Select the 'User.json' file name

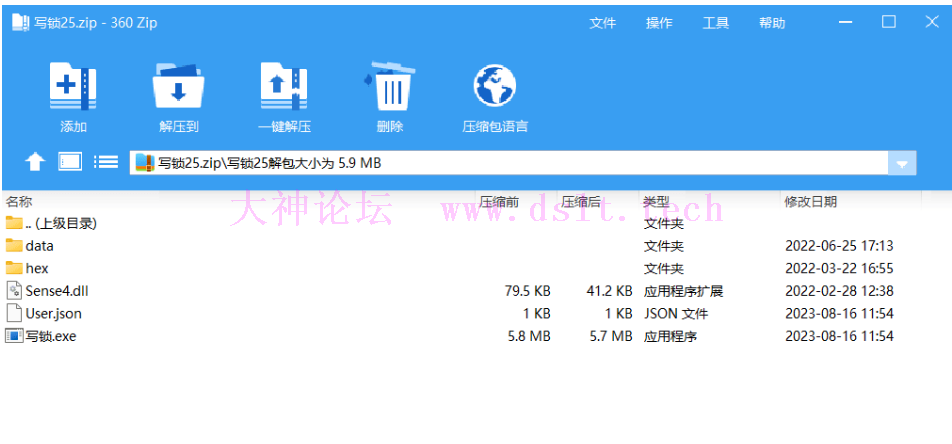[x=53, y=313]
